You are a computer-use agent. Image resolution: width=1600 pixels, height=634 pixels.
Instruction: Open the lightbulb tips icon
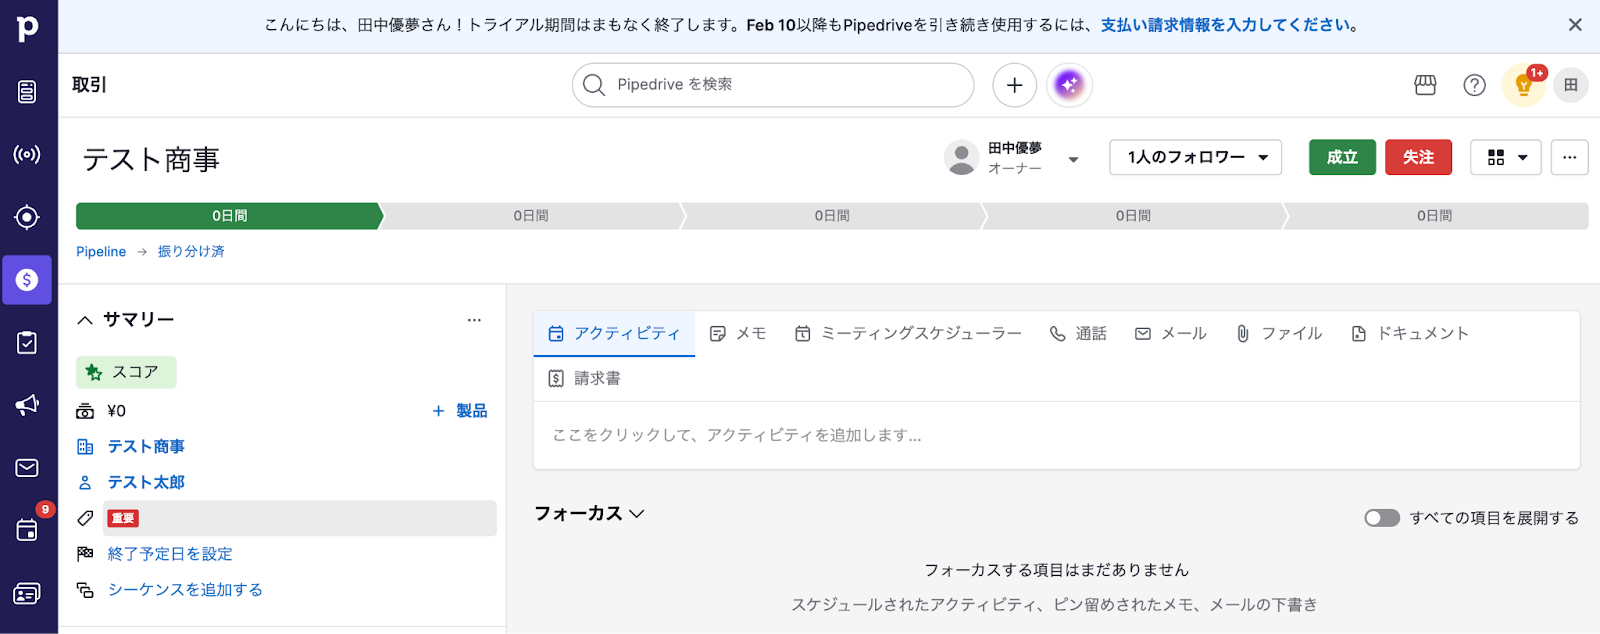click(1524, 85)
